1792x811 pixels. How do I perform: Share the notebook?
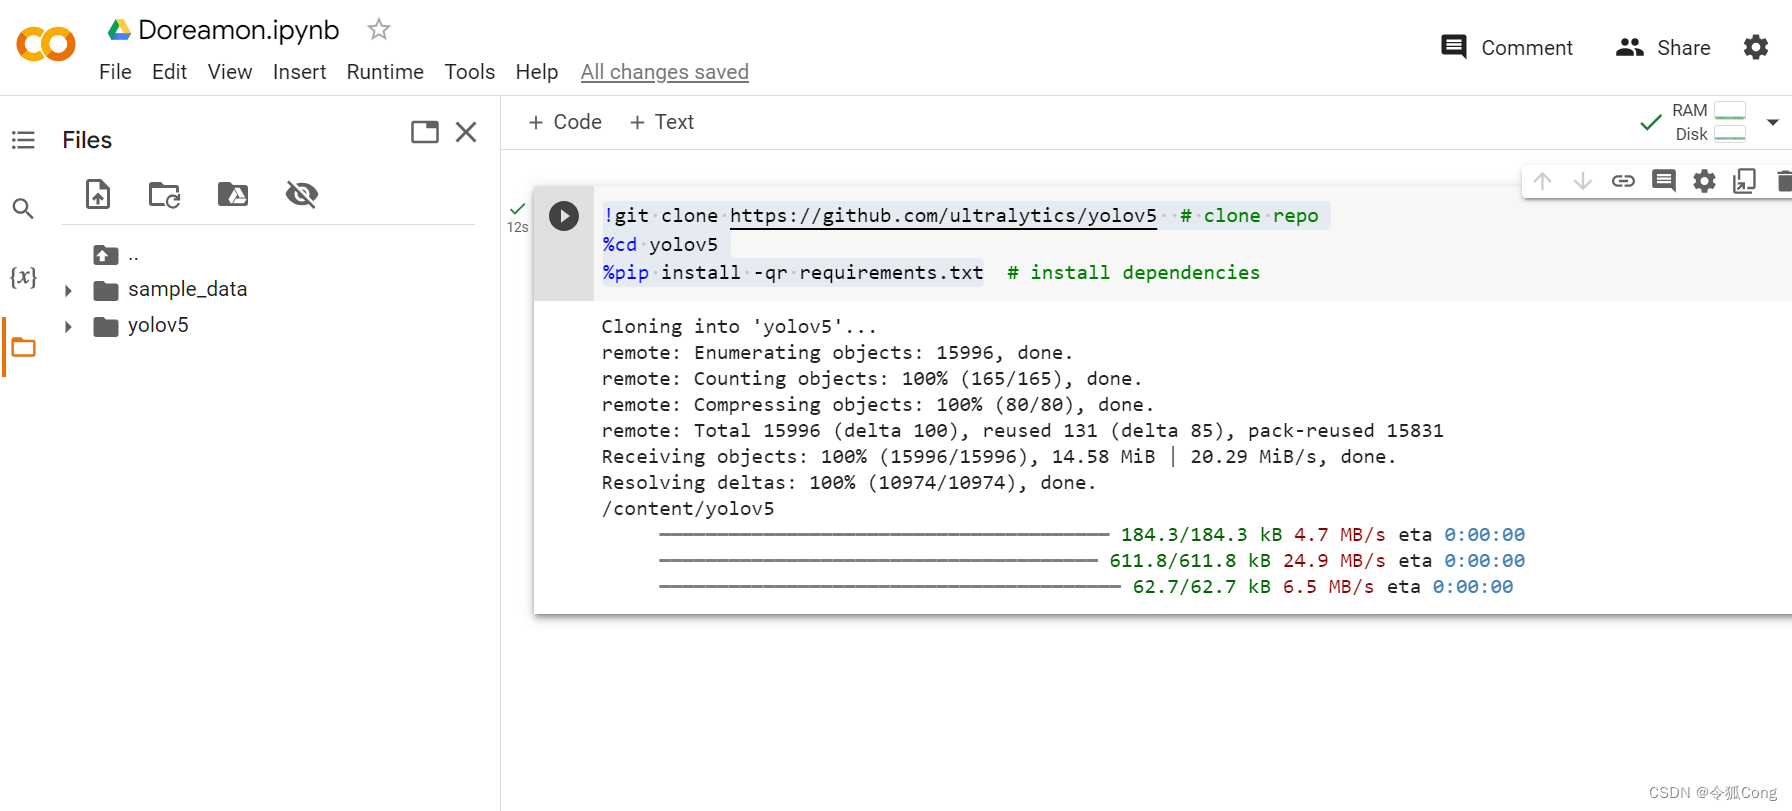[x=1663, y=47]
